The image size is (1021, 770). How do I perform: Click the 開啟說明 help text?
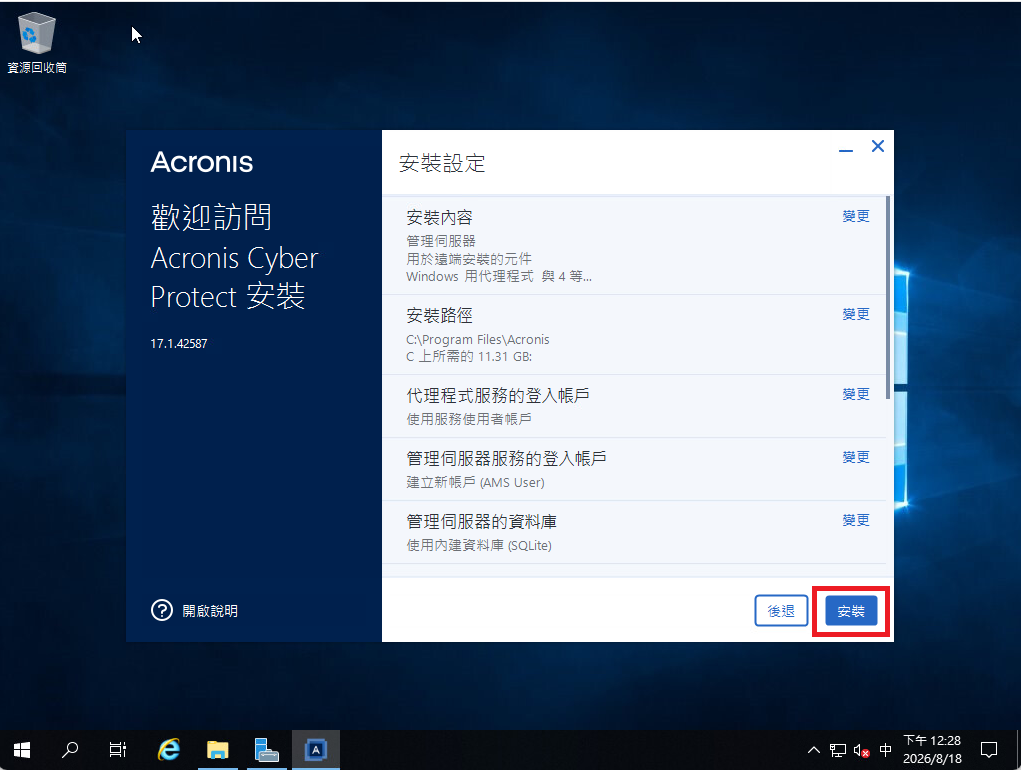(210, 611)
